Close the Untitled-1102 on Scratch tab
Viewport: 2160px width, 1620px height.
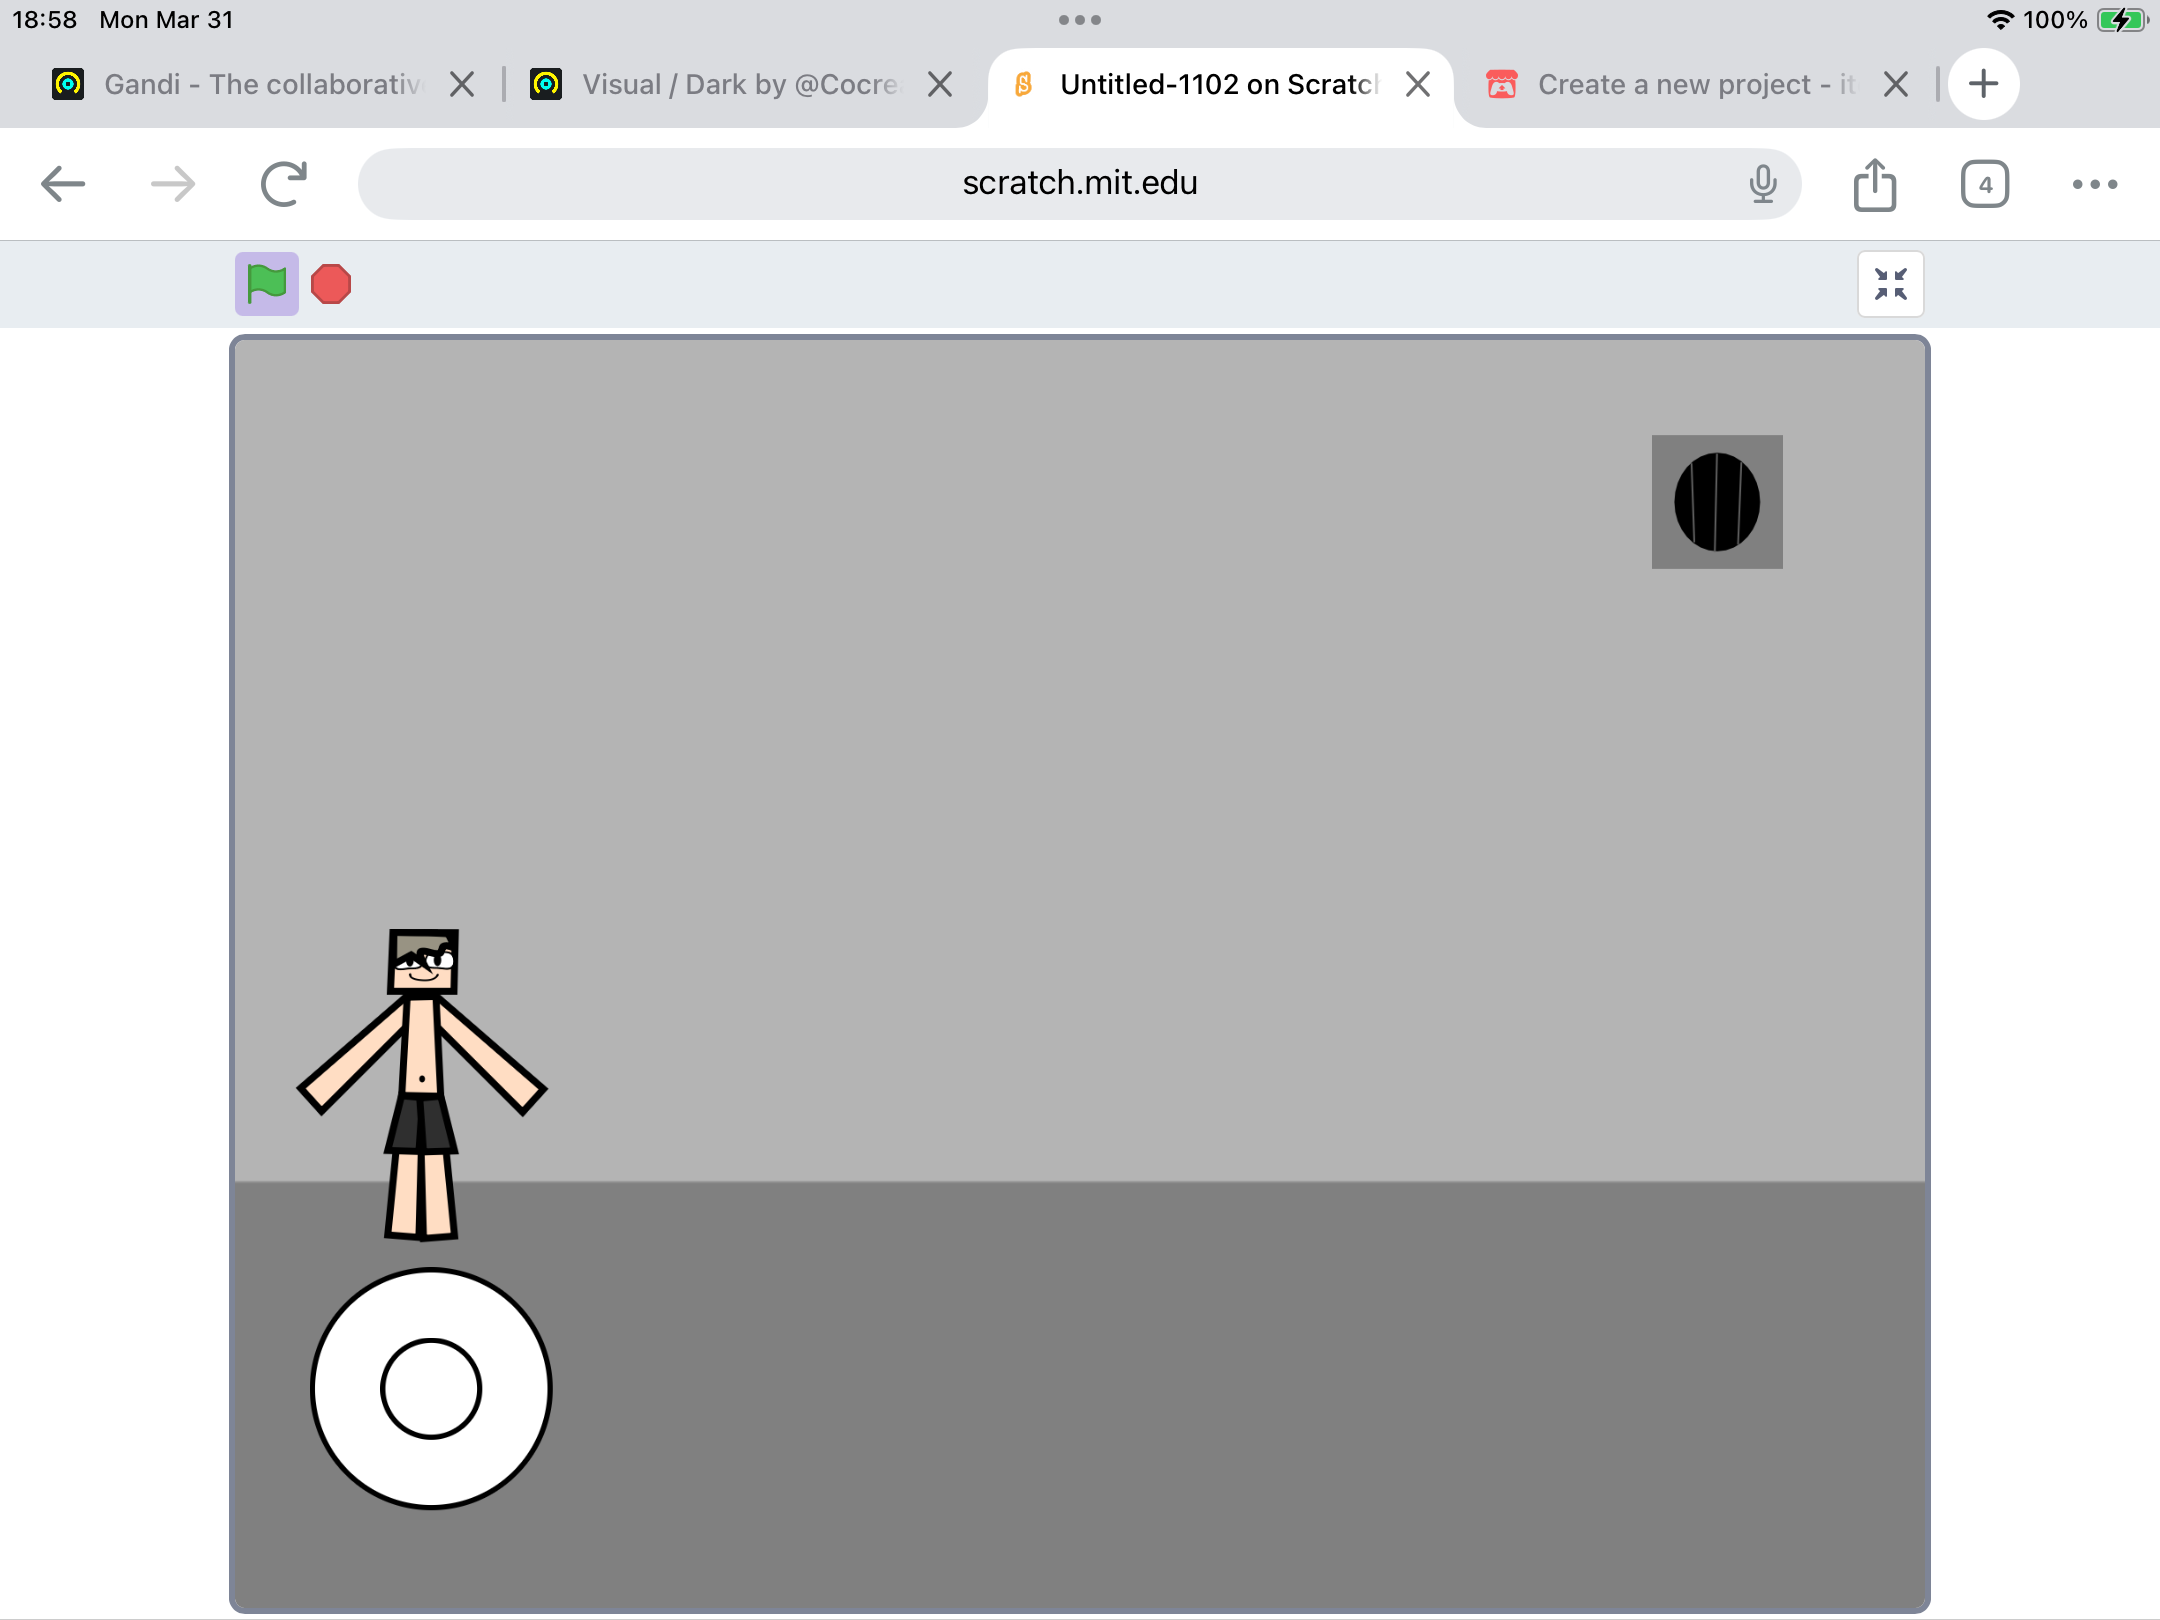(x=1418, y=84)
